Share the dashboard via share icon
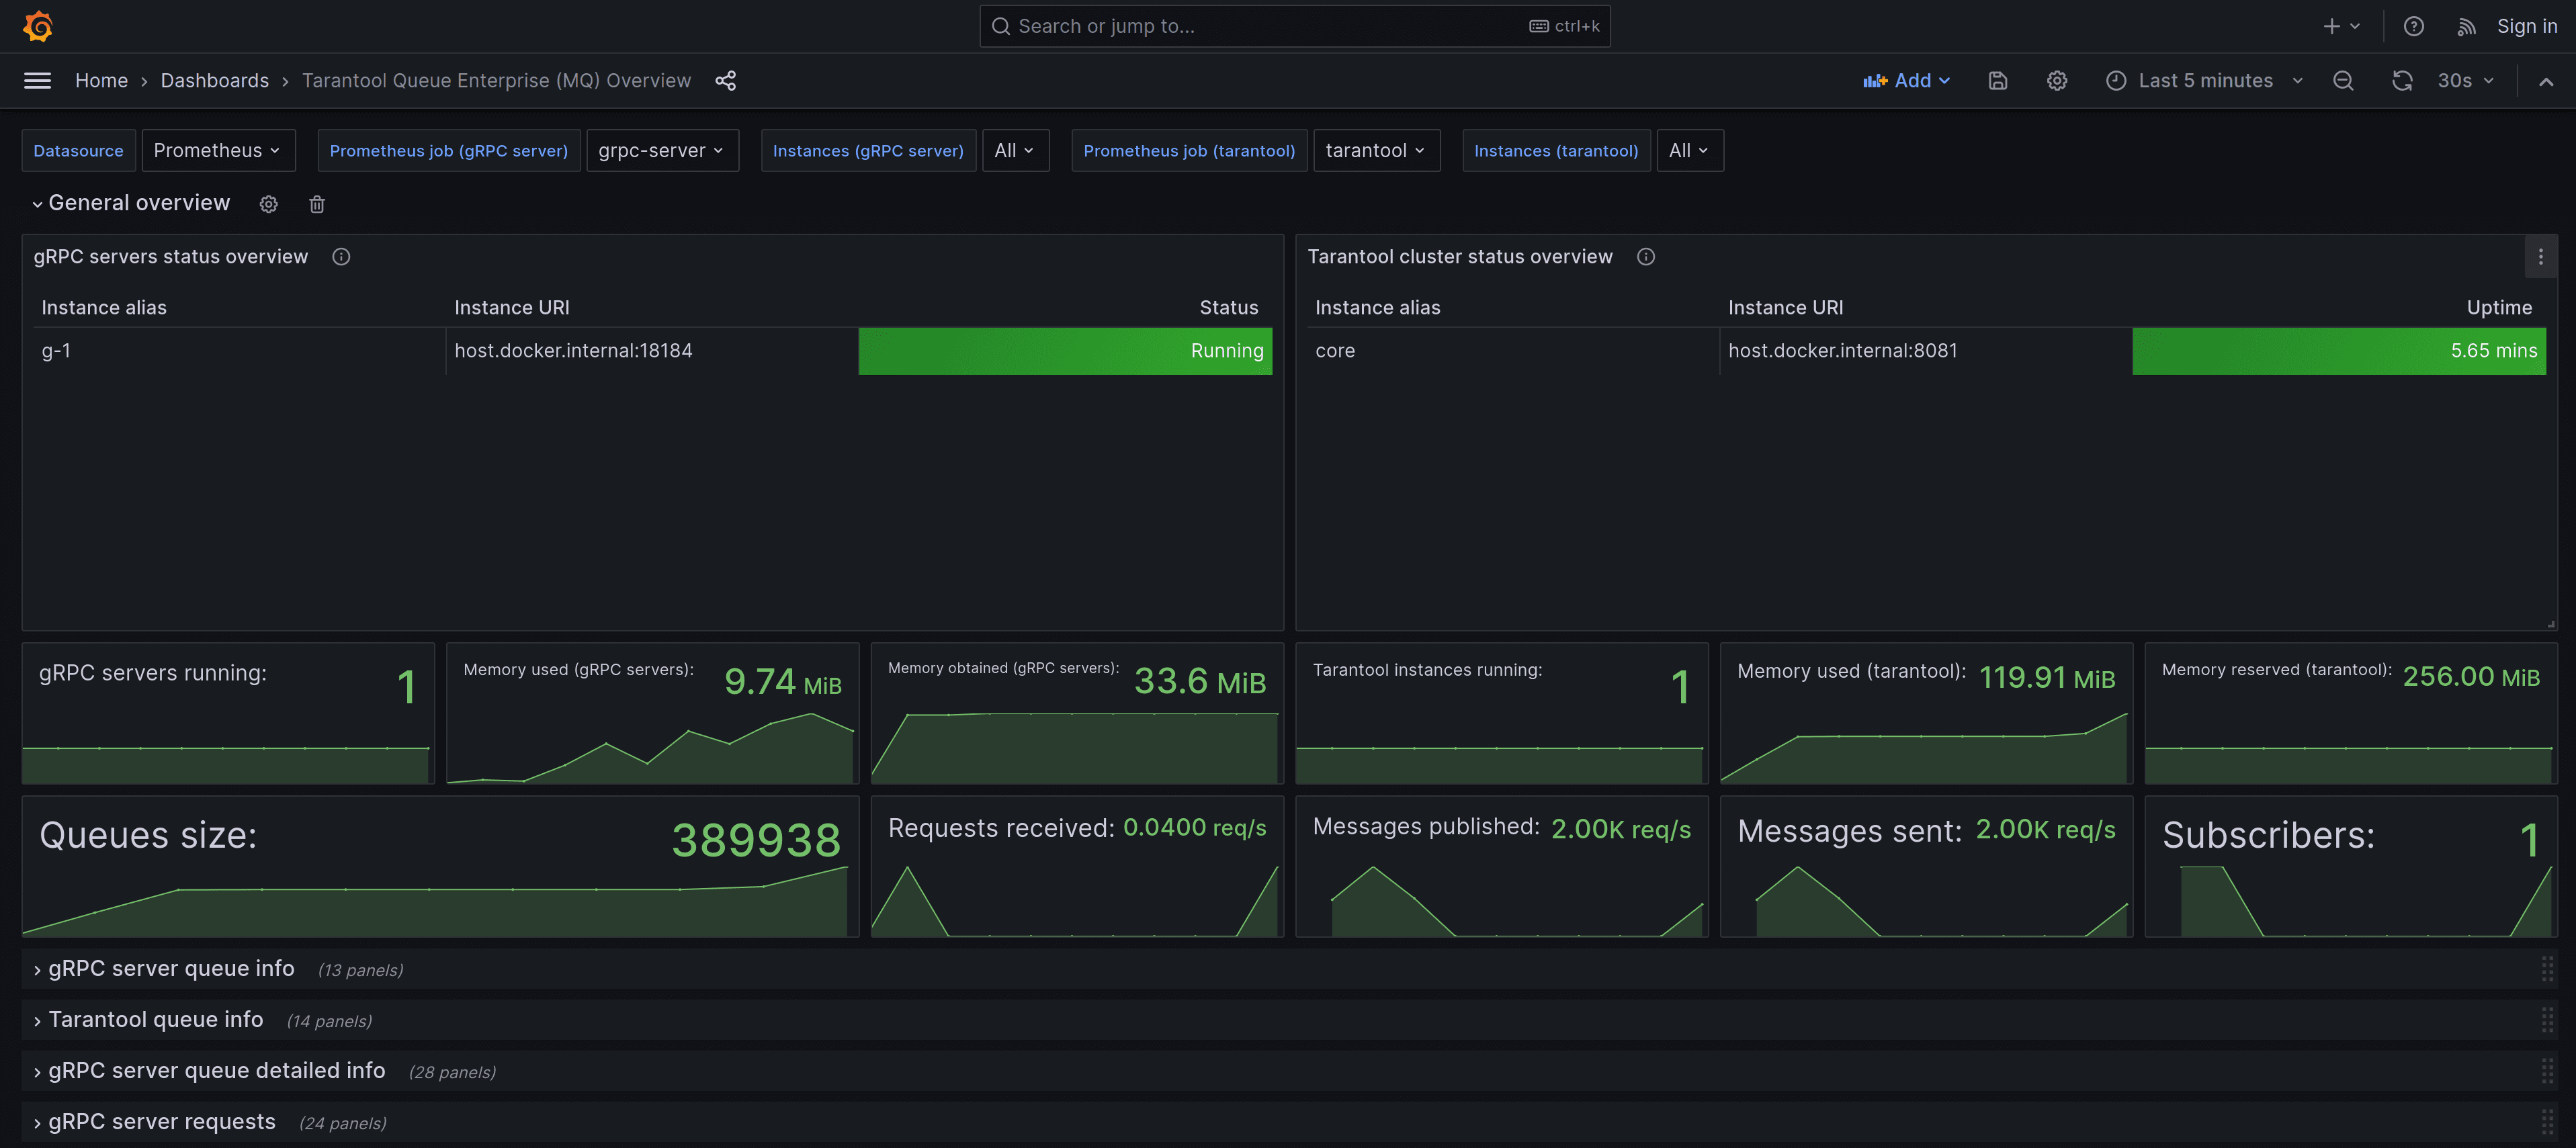 point(726,81)
